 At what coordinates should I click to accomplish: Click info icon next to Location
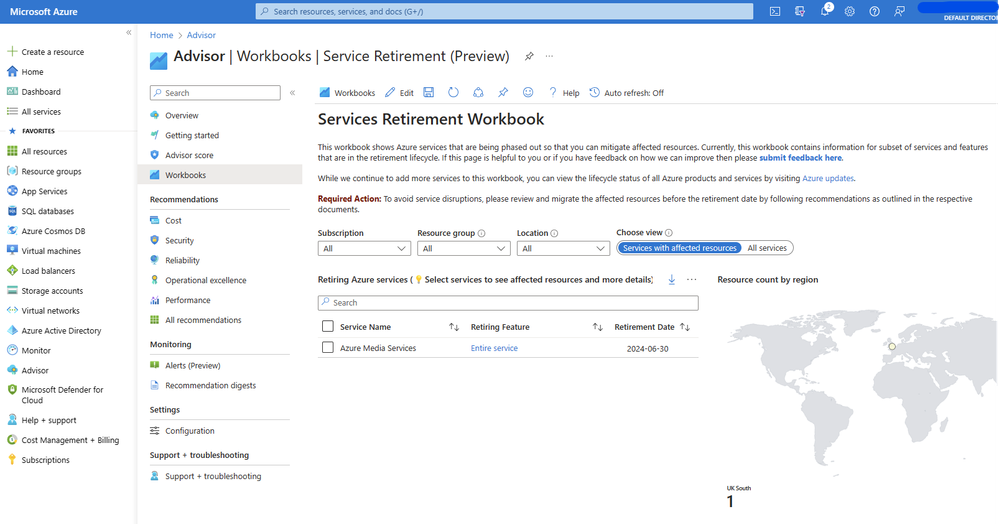(x=554, y=233)
